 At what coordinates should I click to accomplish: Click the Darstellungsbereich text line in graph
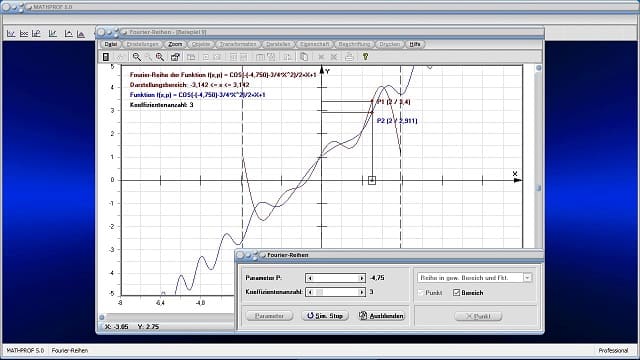click(x=189, y=85)
